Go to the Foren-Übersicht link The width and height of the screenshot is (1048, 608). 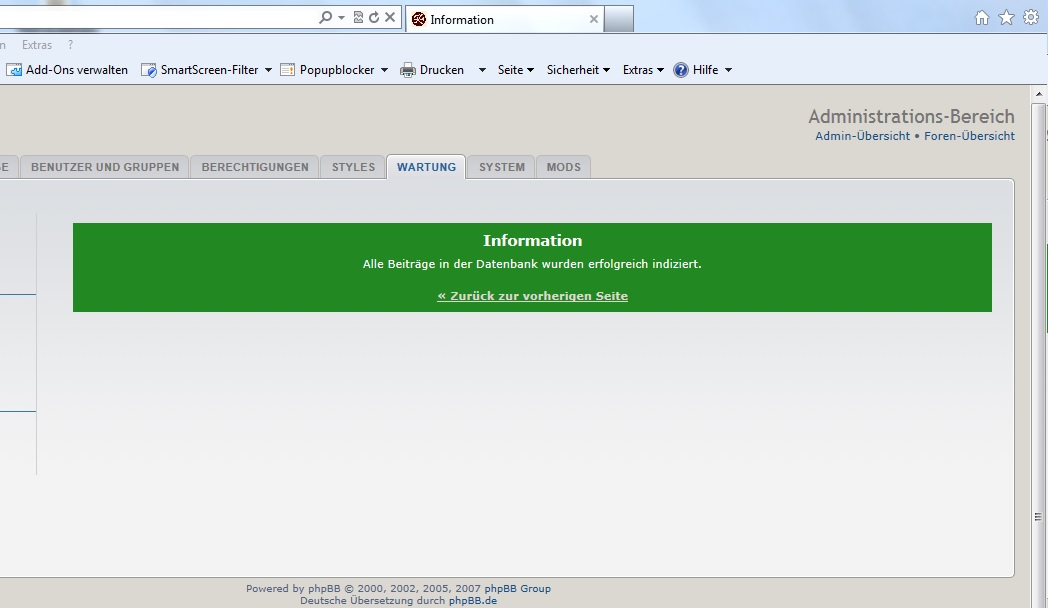(x=969, y=136)
